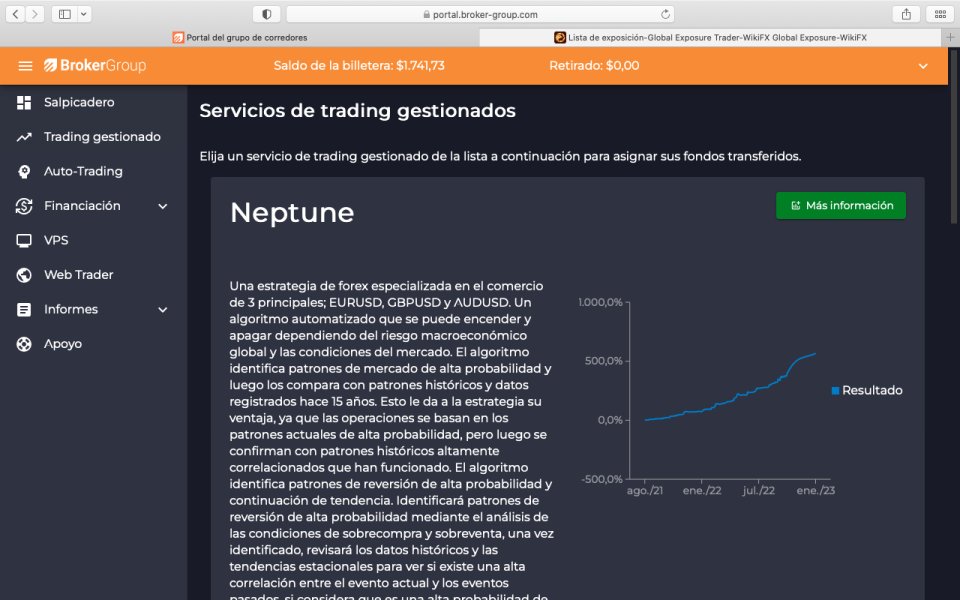Click the Retirado: $0,00 text
960x600 pixels.
click(594, 66)
